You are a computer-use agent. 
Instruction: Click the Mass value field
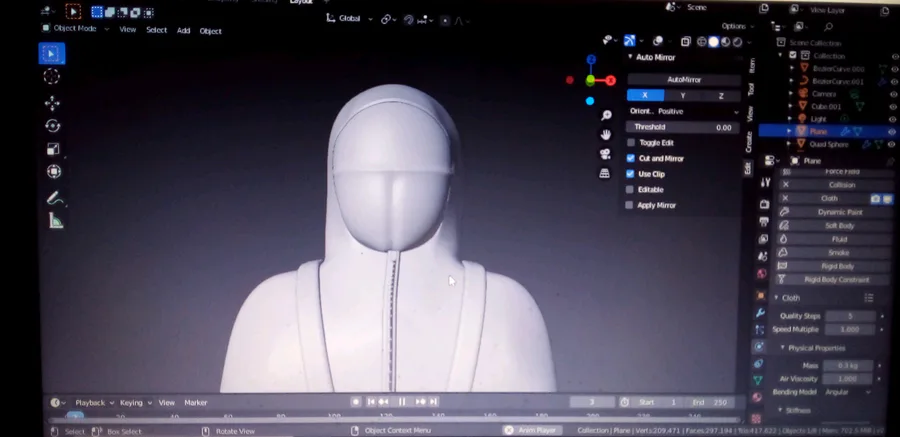[847, 365]
